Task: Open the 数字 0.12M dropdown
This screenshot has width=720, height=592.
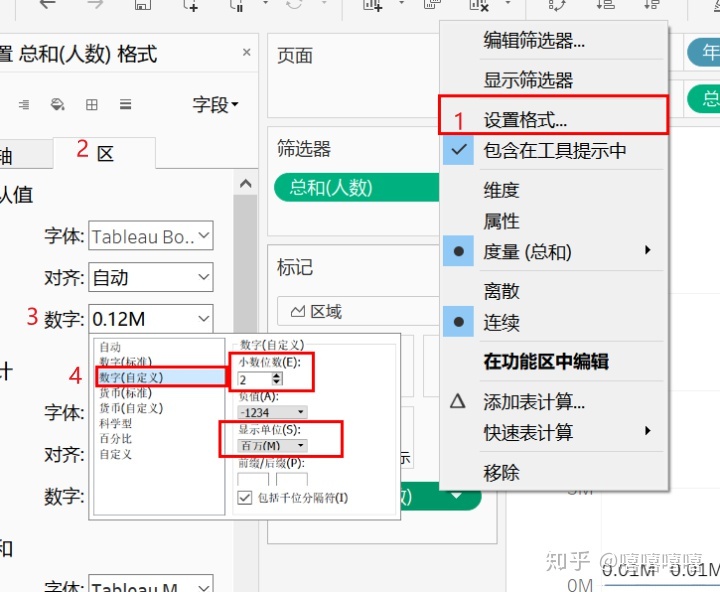Action: click(x=151, y=318)
